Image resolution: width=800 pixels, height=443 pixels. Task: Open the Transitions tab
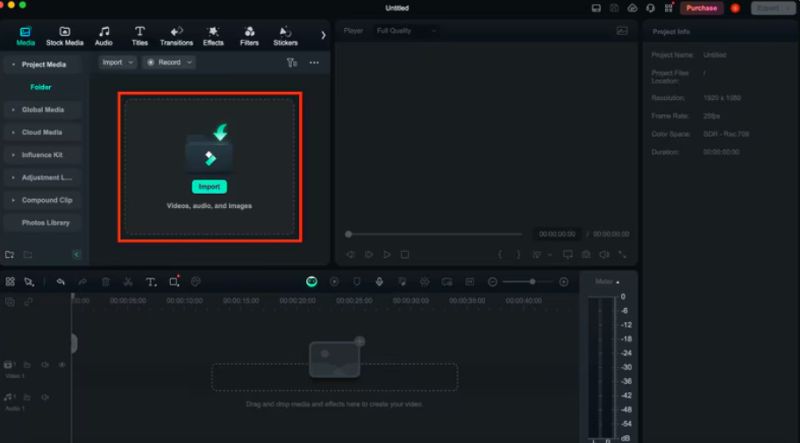point(177,36)
